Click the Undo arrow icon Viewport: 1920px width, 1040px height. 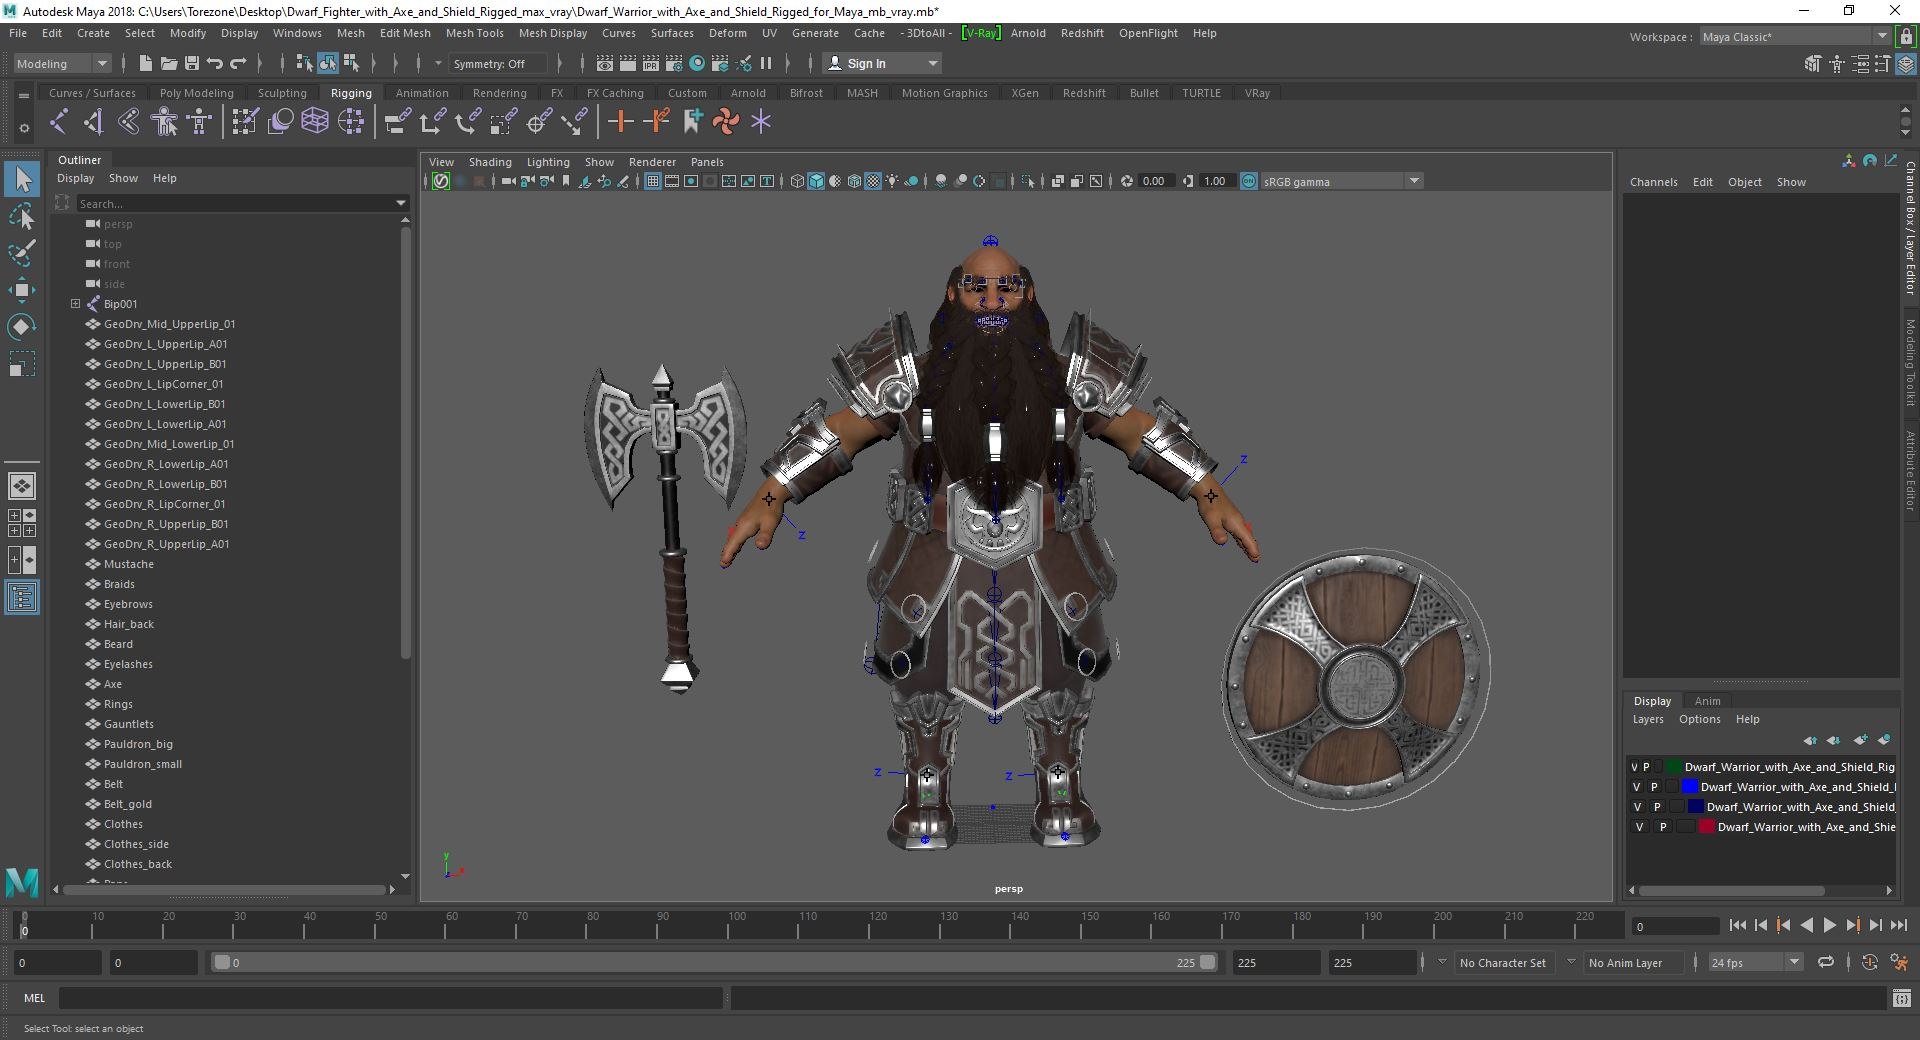click(x=214, y=63)
